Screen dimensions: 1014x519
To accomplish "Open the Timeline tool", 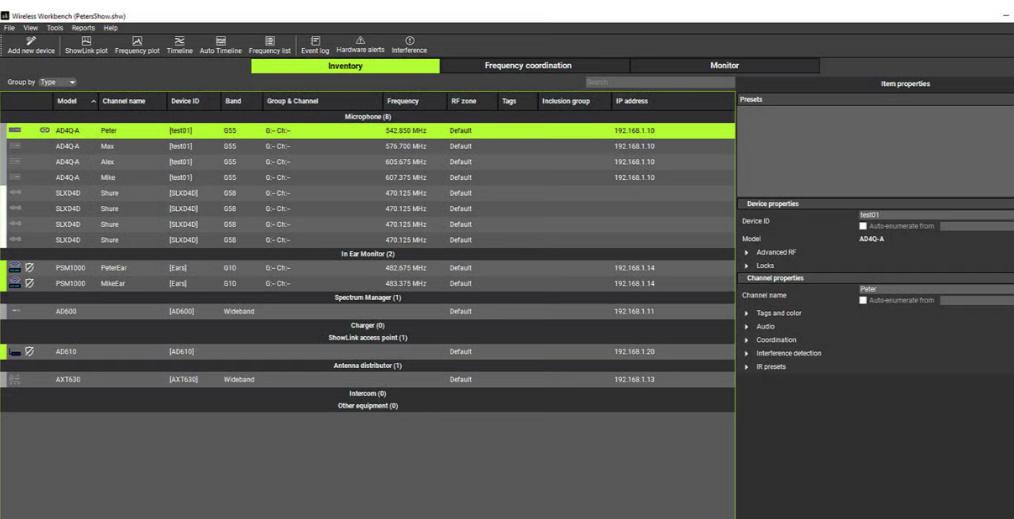I will [180, 45].
